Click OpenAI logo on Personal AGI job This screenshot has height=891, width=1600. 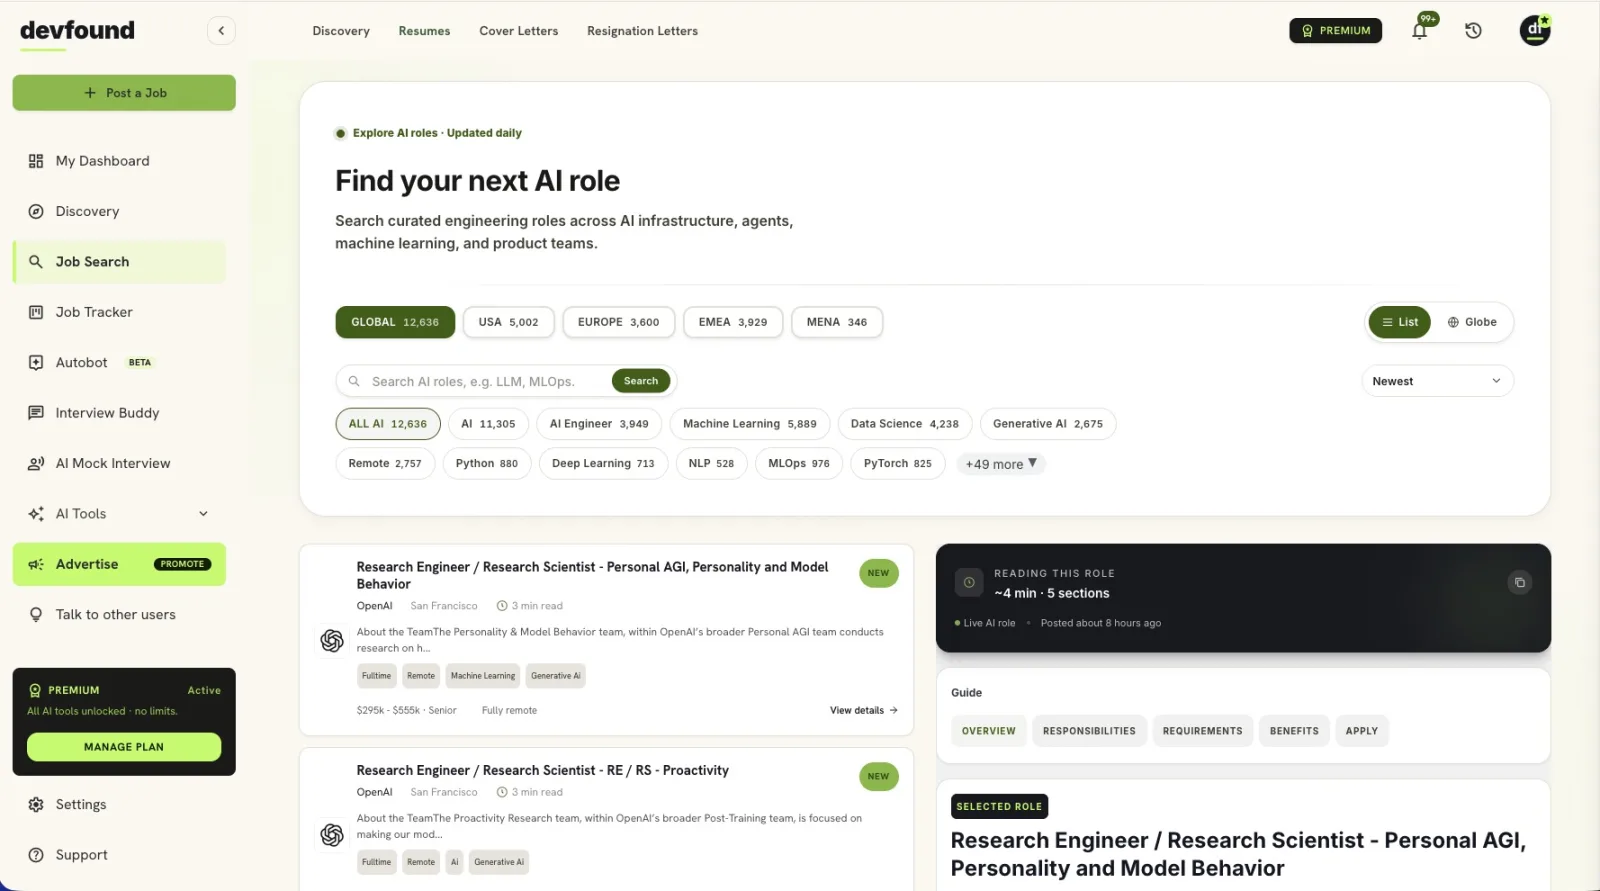332,640
